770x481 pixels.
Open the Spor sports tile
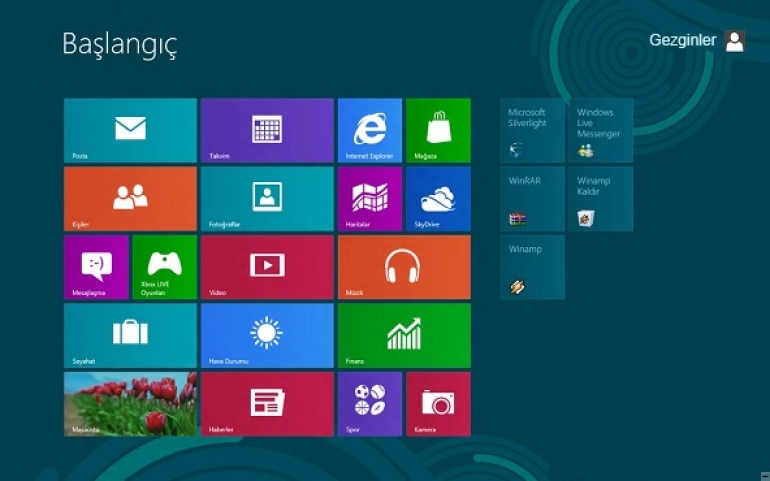[x=370, y=404]
